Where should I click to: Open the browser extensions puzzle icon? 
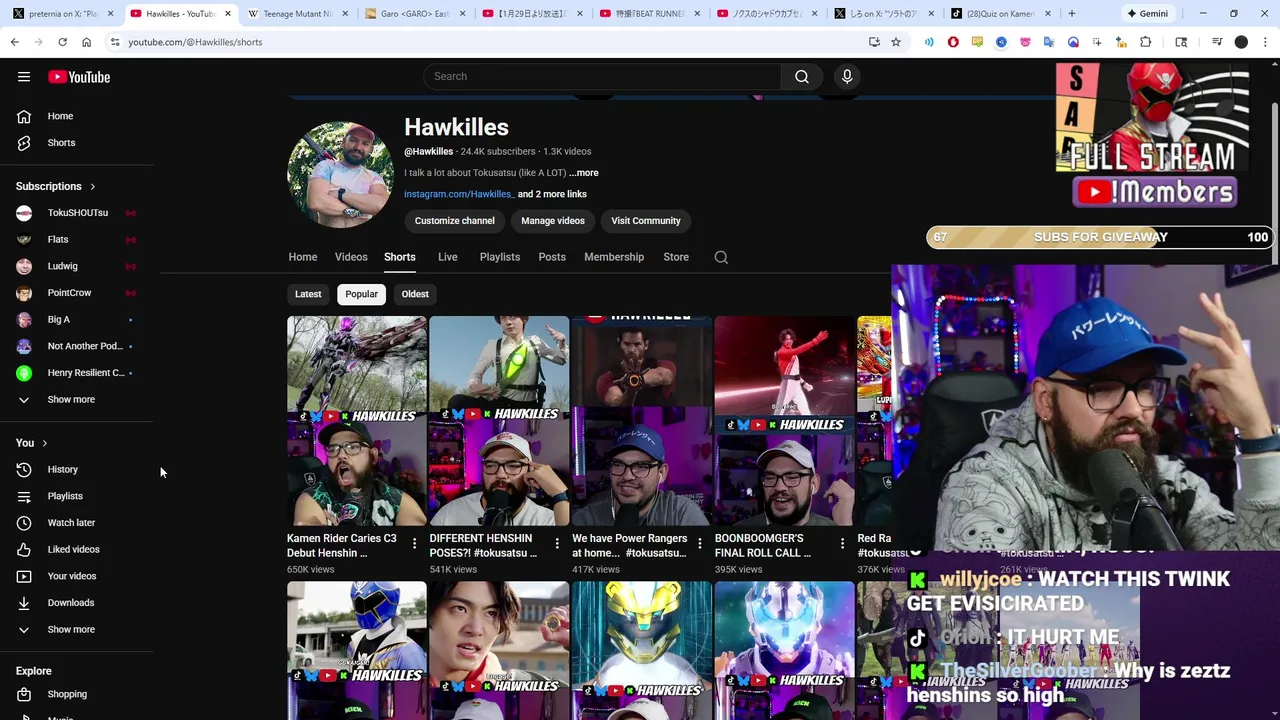pyautogui.click(x=1146, y=42)
